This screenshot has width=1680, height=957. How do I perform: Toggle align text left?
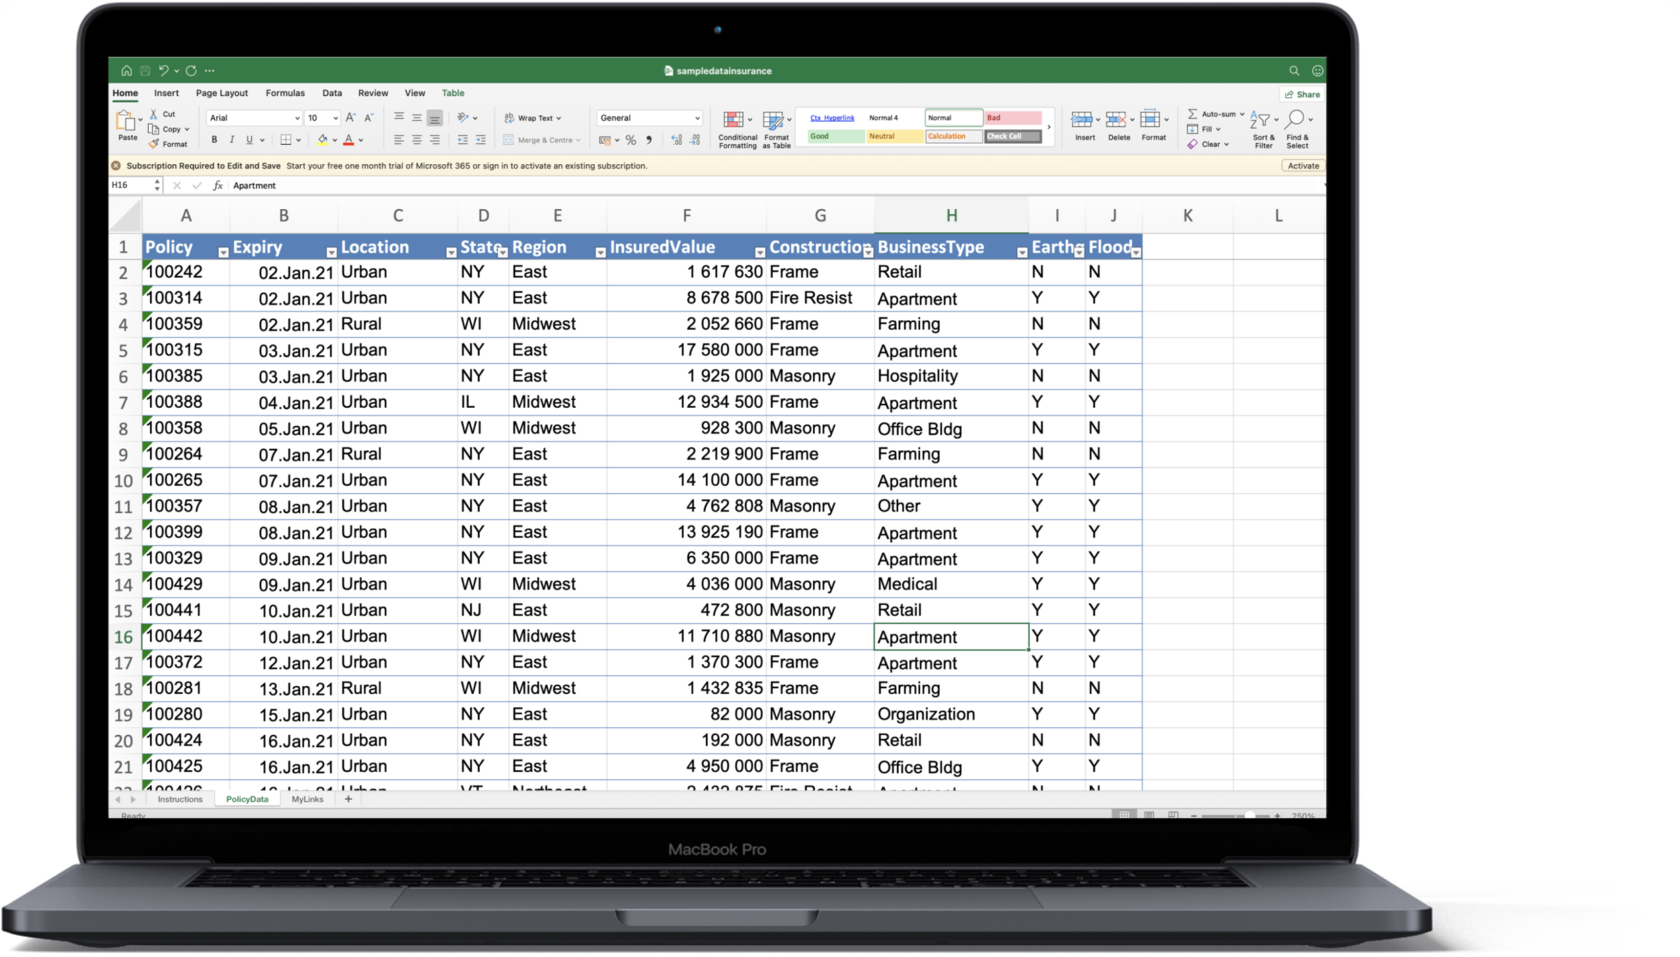coord(399,140)
